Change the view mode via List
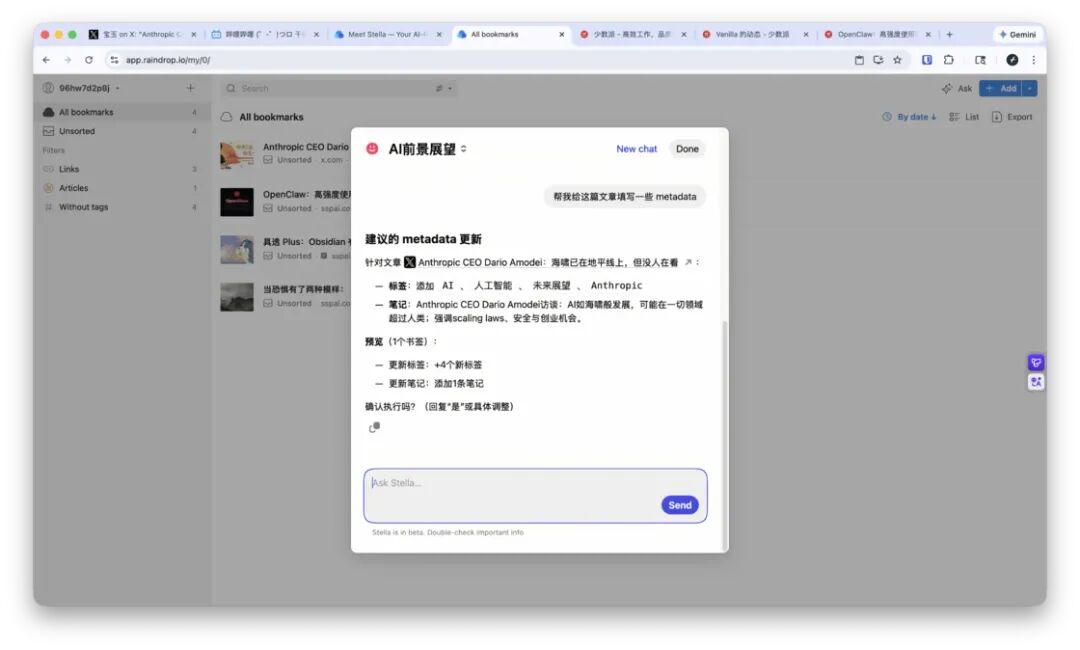Image resolution: width=1080 pixels, height=650 pixels. click(964, 117)
